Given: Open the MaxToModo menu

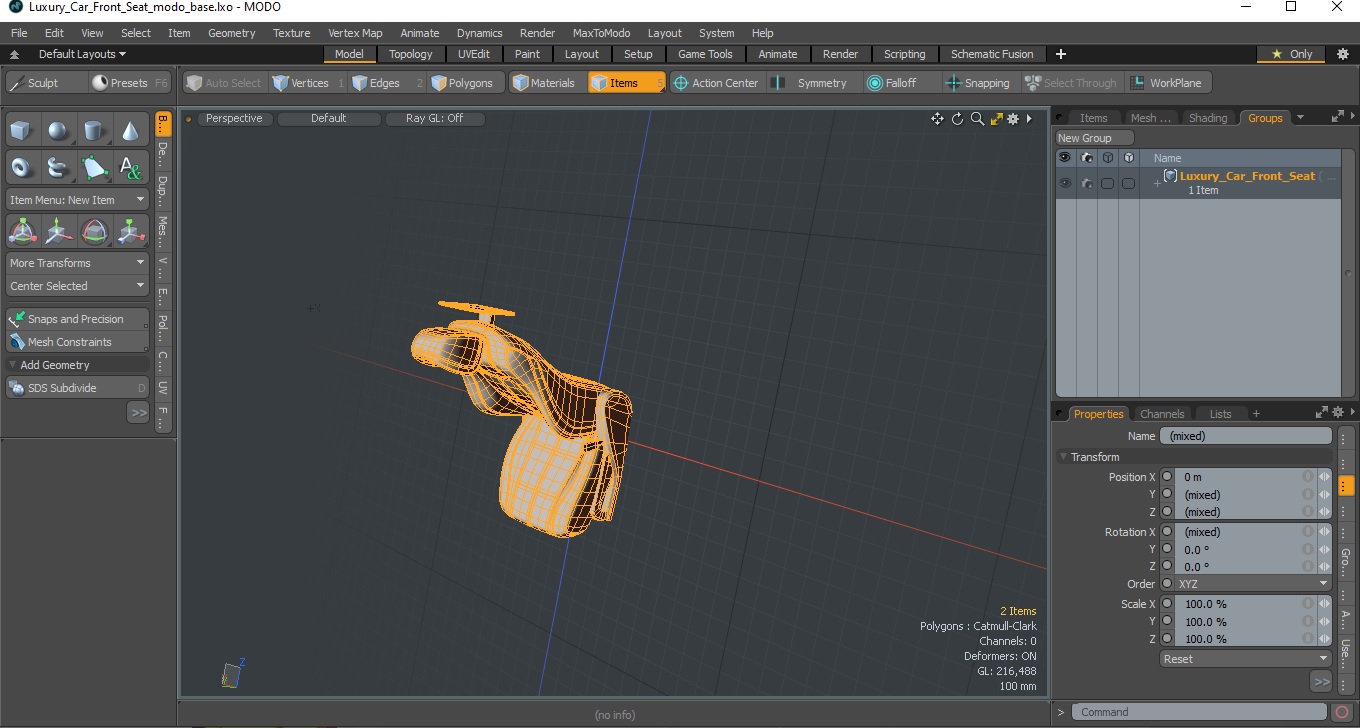Looking at the screenshot, I should pos(601,33).
